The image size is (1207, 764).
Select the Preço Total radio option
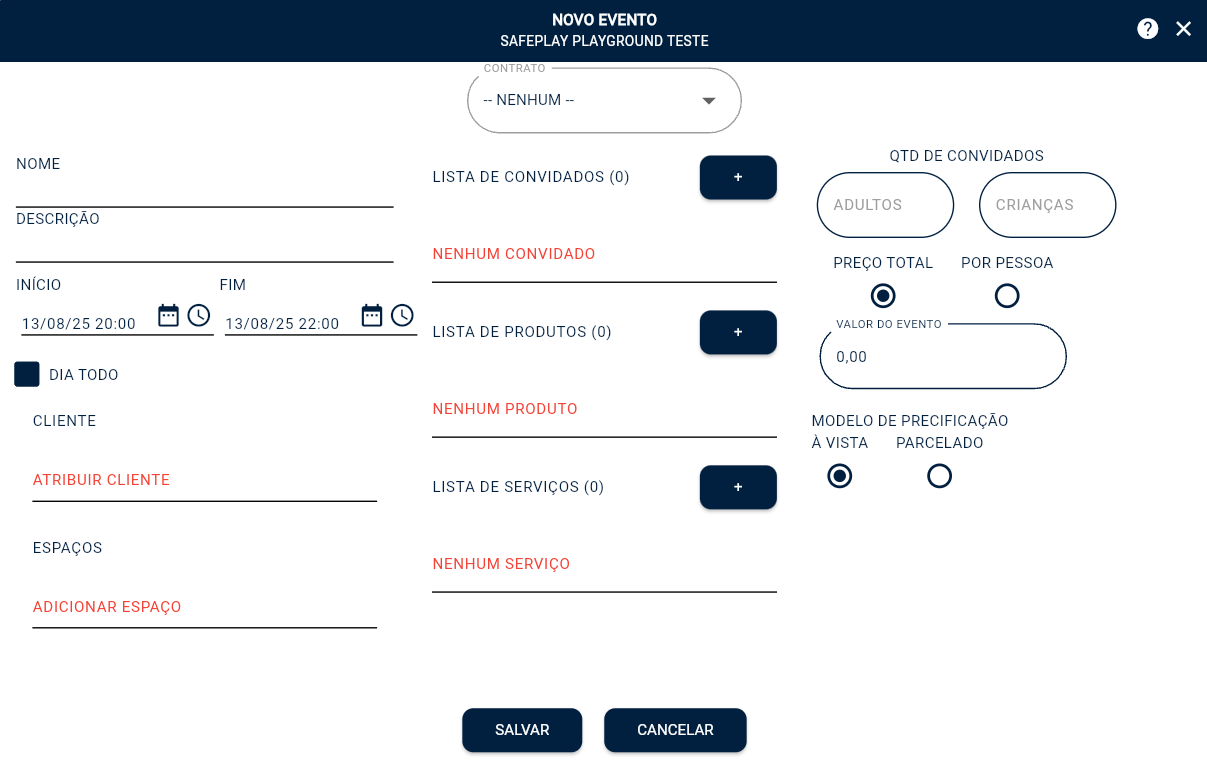tap(883, 296)
